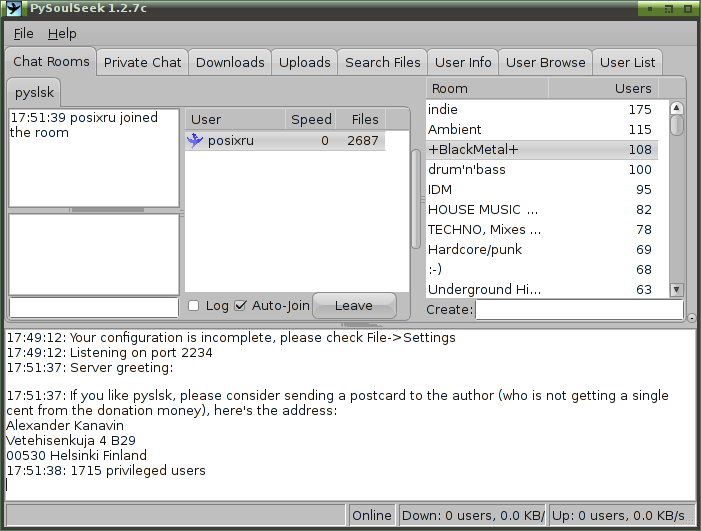The width and height of the screenshot is (701, 531).
Task: Switch to the Chat Rooms tab
Action: (51, 61)
